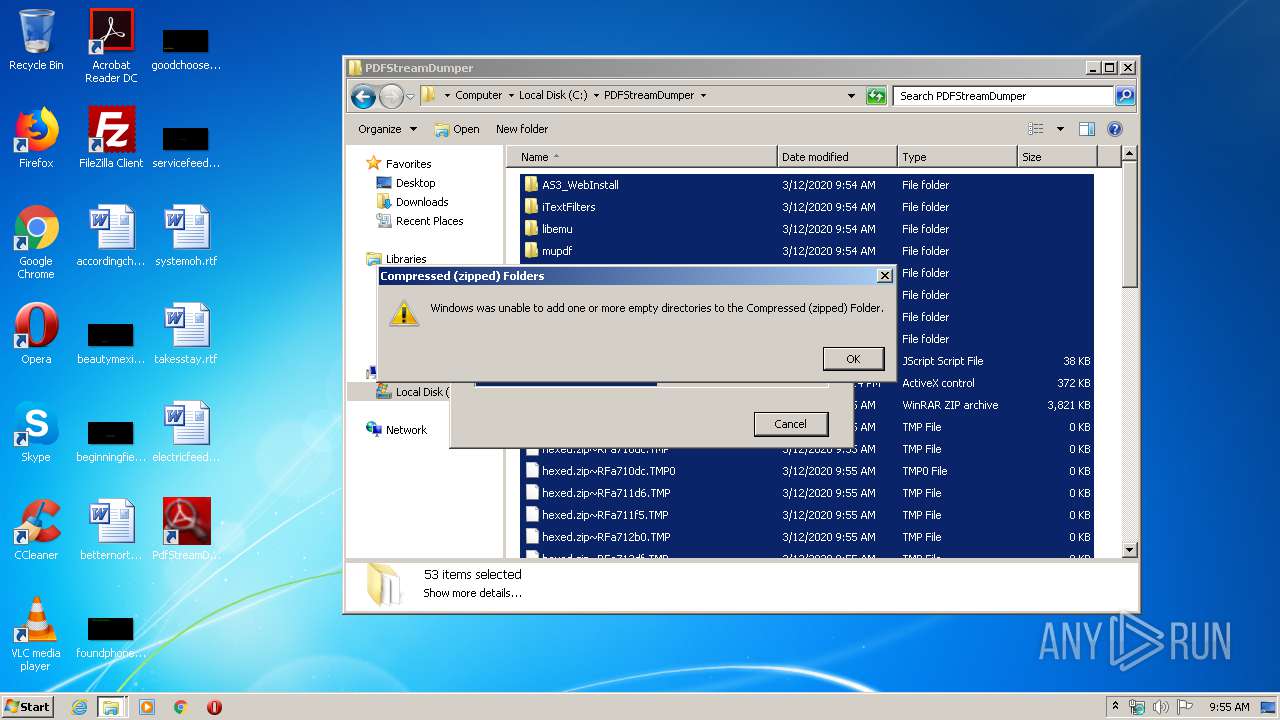Image resolution: width=1280 pixels, height=720 pixels.
Task: Open Recycle Bin desktop icon
Action: point(36,41)
